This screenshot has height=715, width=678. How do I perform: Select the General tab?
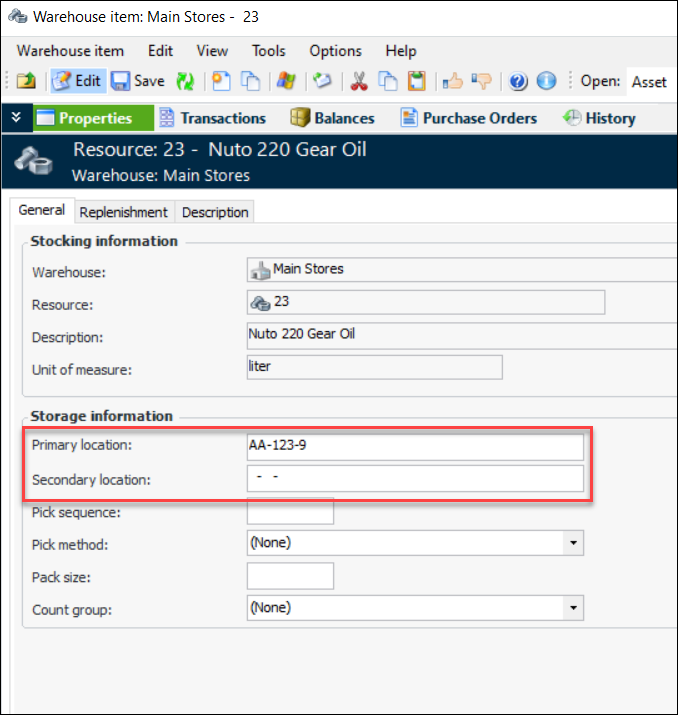[x=42, y=210]
